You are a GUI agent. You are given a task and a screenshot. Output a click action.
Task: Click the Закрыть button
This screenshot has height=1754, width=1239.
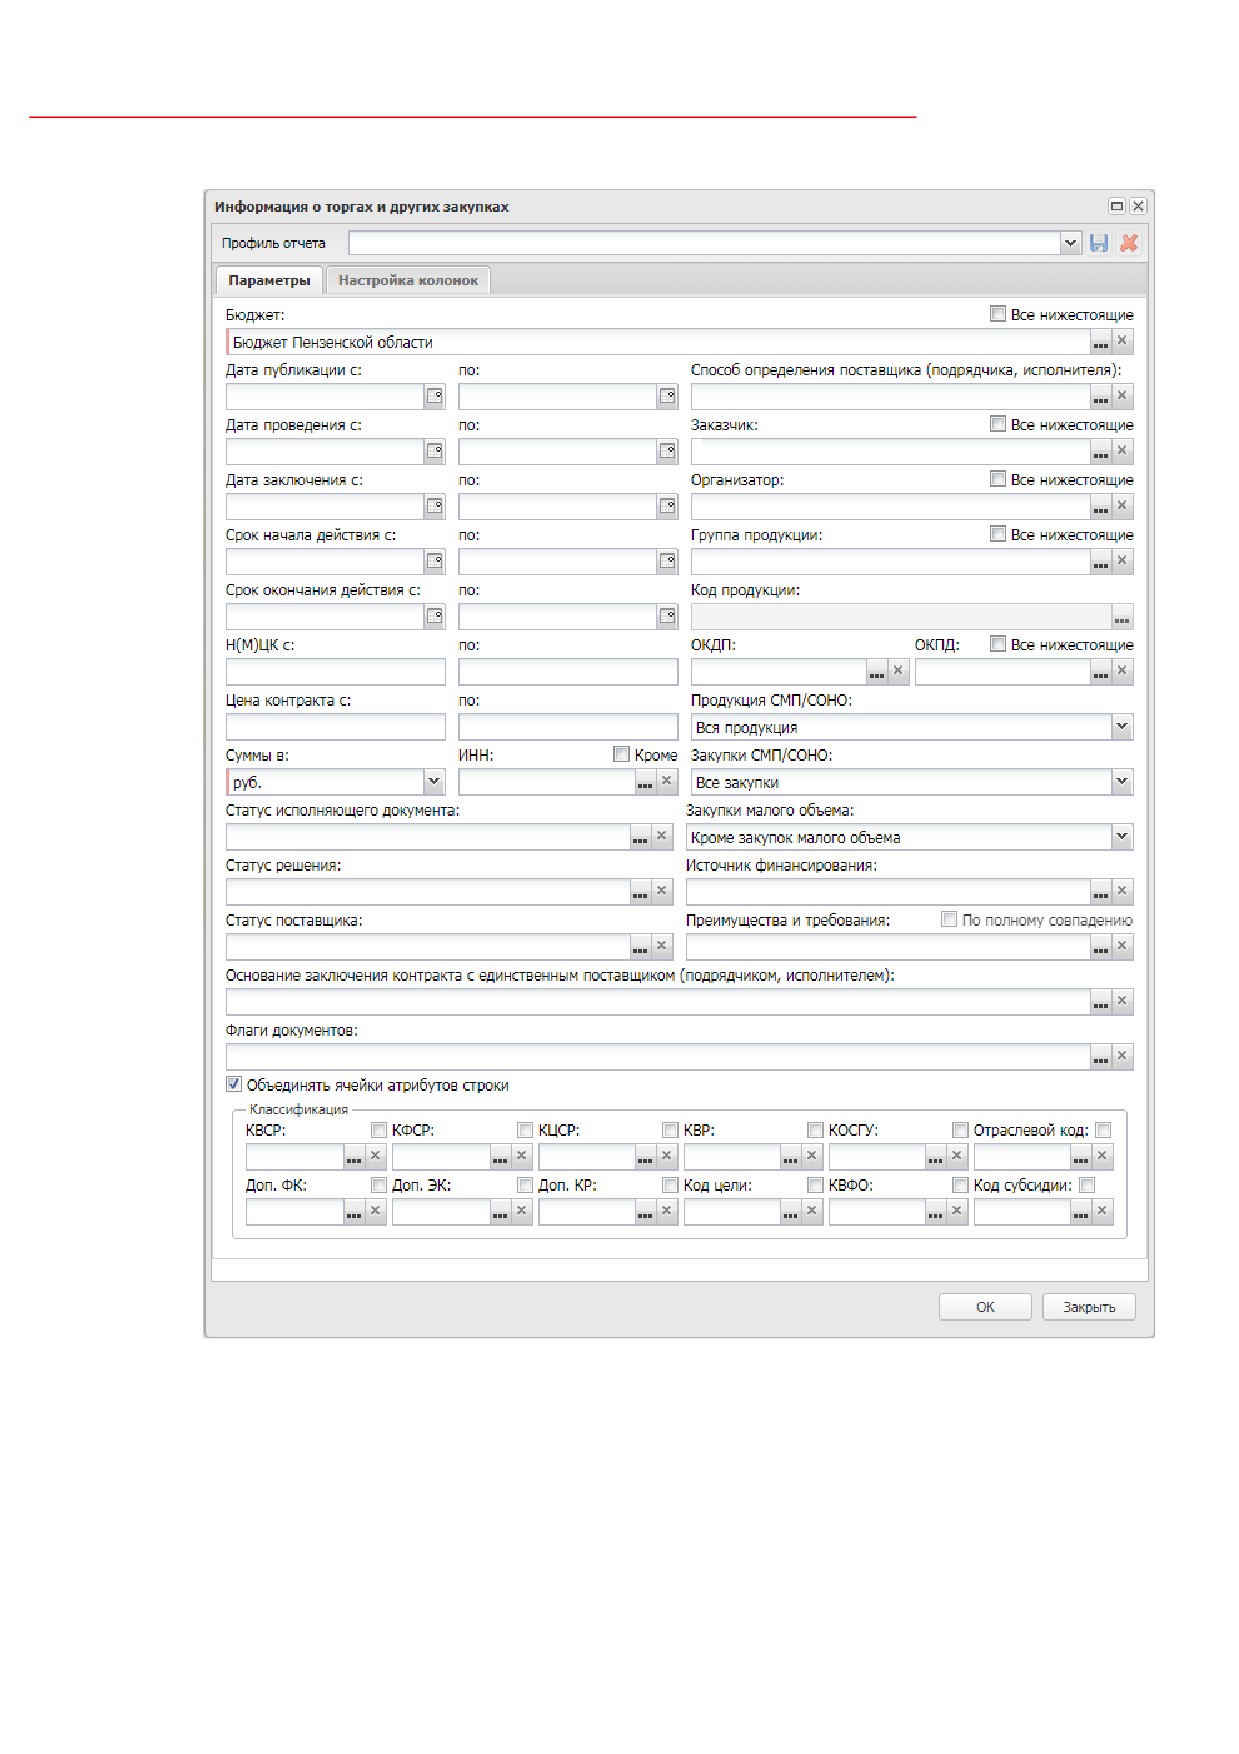click(x=1089, y=1307)
